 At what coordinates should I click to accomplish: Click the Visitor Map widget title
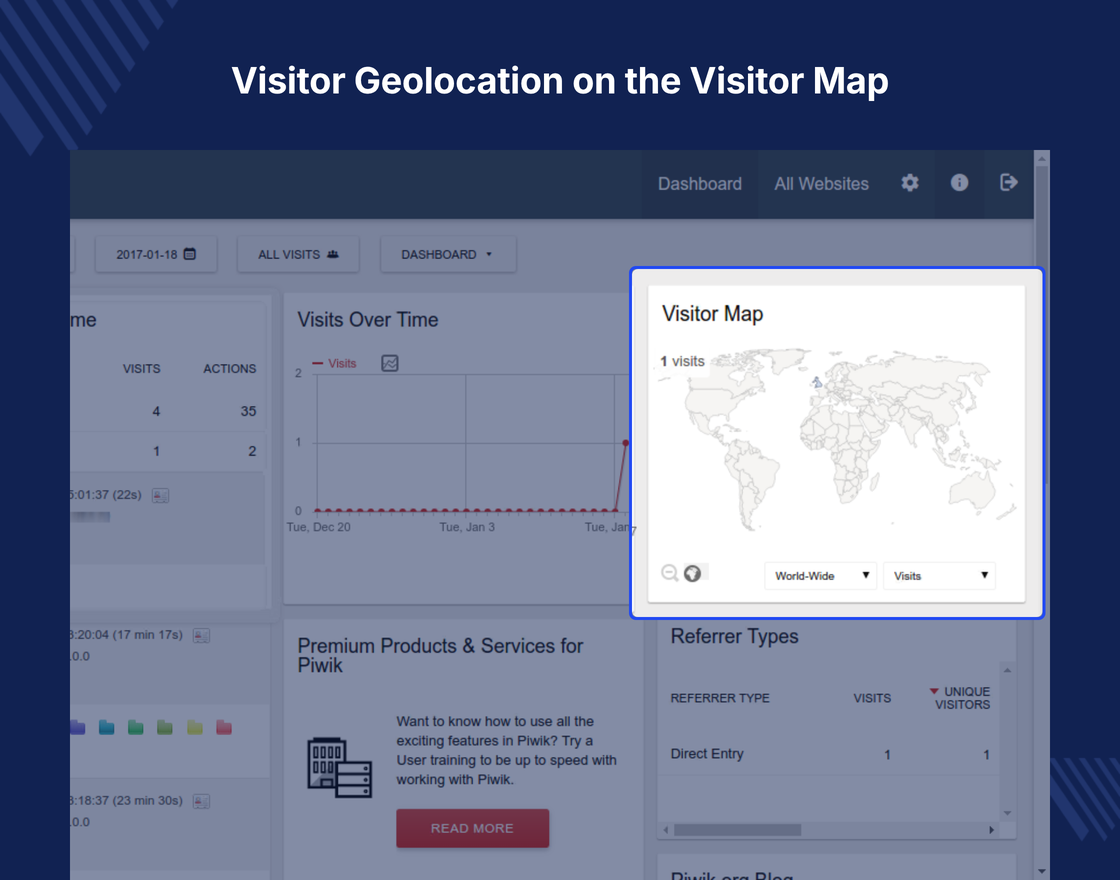712,314
